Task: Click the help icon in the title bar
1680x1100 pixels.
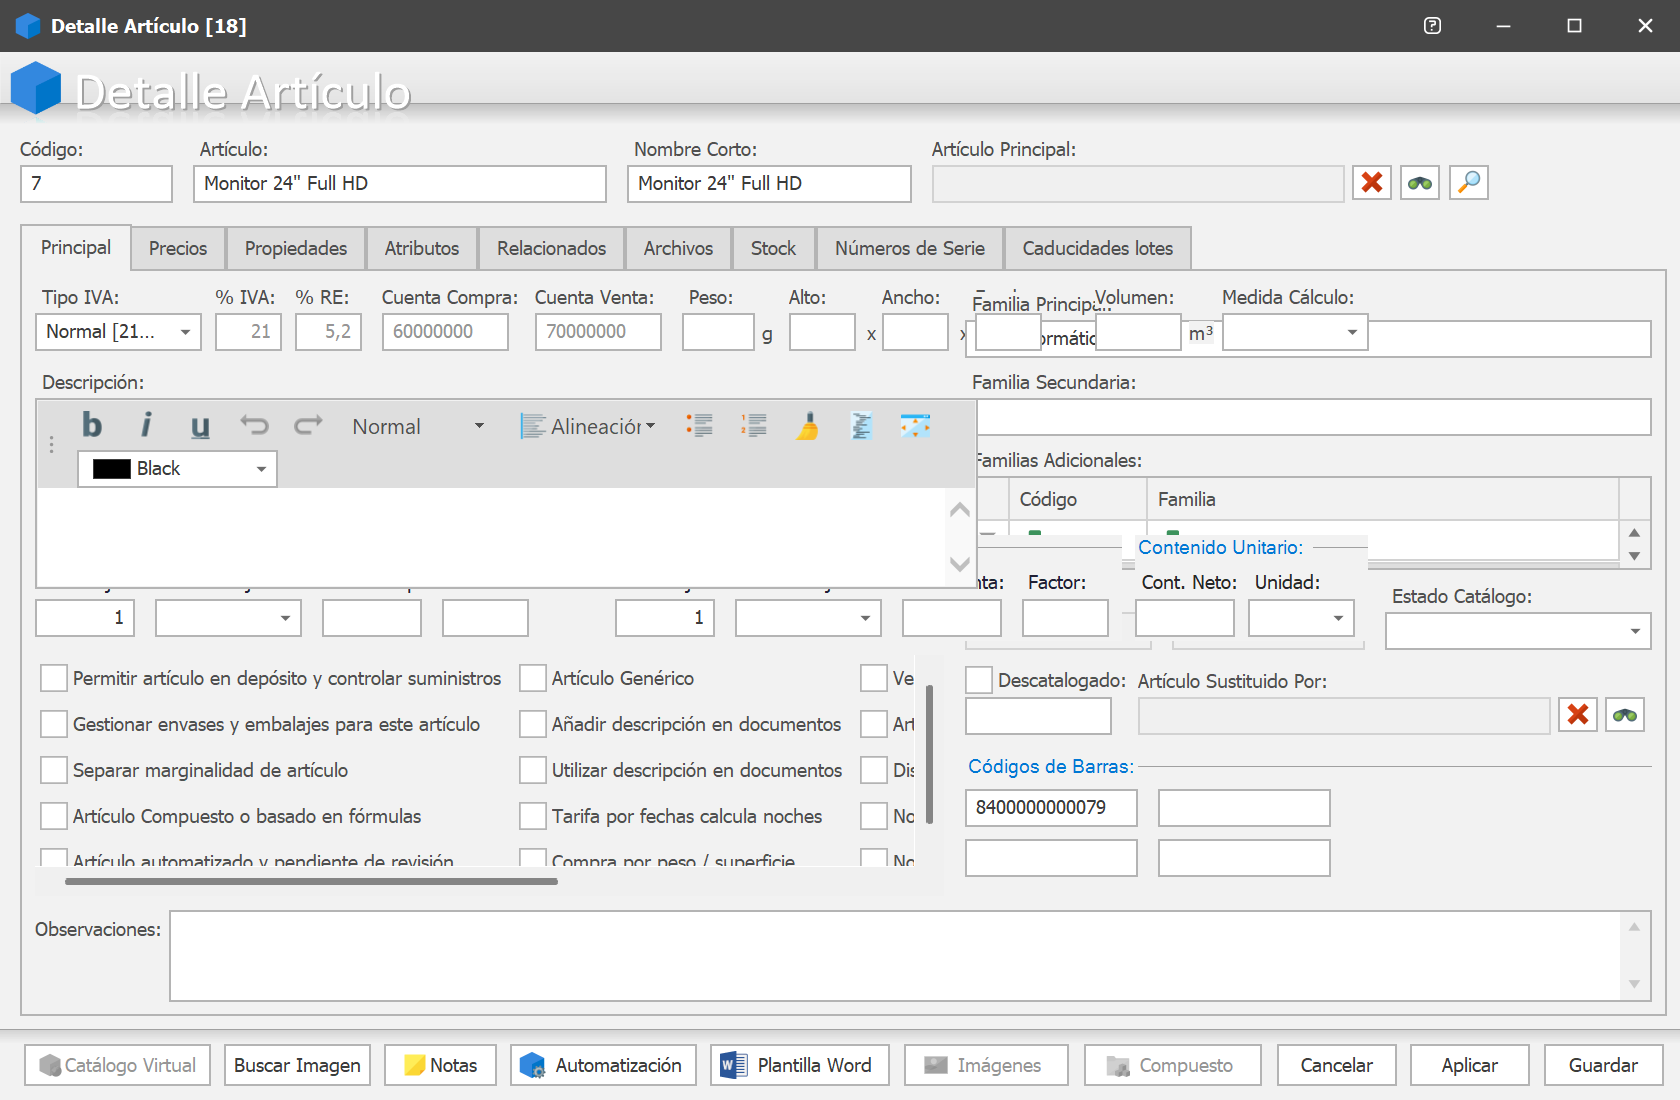Action: (1432, 26)
